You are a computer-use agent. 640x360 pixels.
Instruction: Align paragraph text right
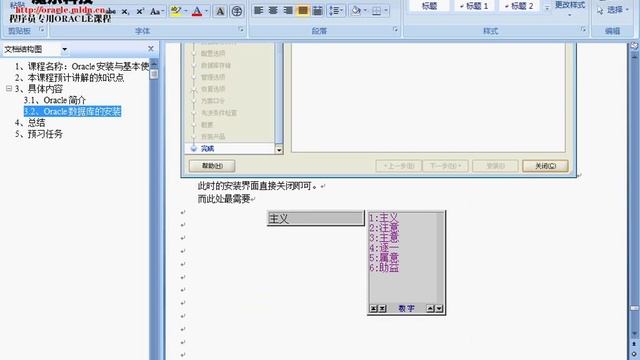click(x=288, y=11)
